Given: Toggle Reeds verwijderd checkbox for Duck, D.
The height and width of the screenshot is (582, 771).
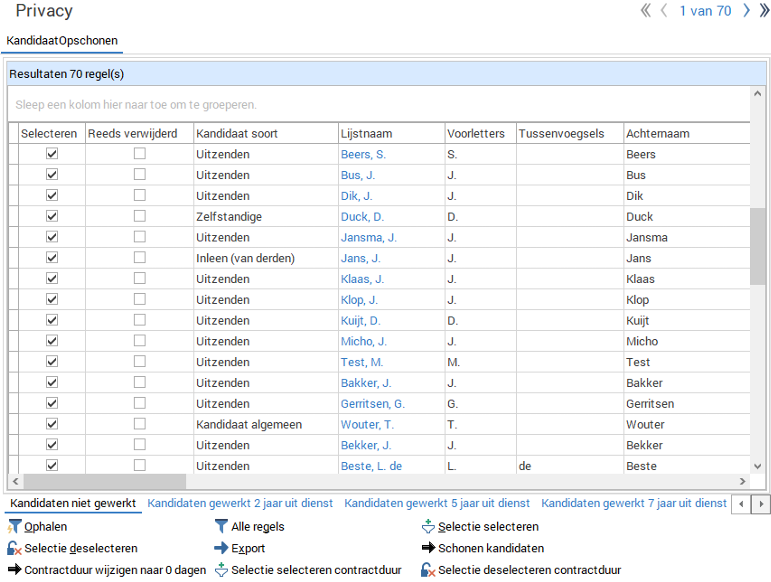Looking at the screenshot, I should tap(140, 217).
